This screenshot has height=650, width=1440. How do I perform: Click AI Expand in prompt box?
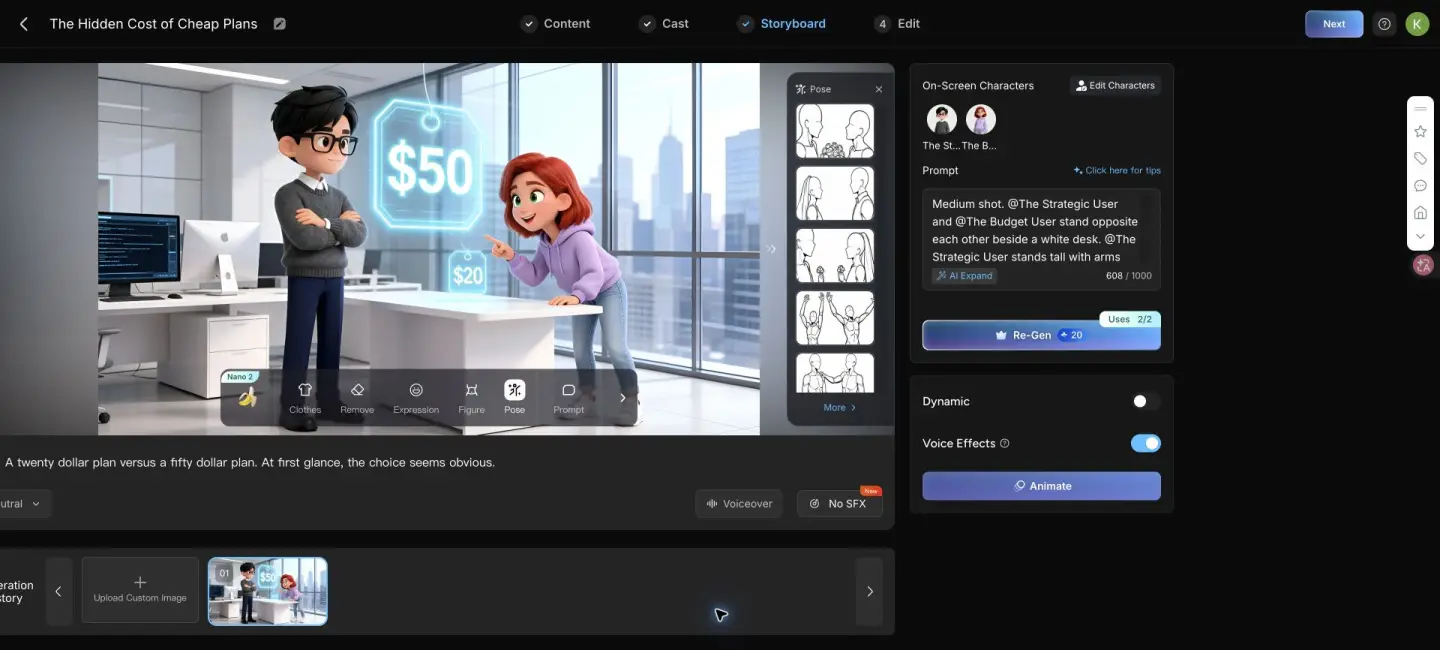click(965, 276)
